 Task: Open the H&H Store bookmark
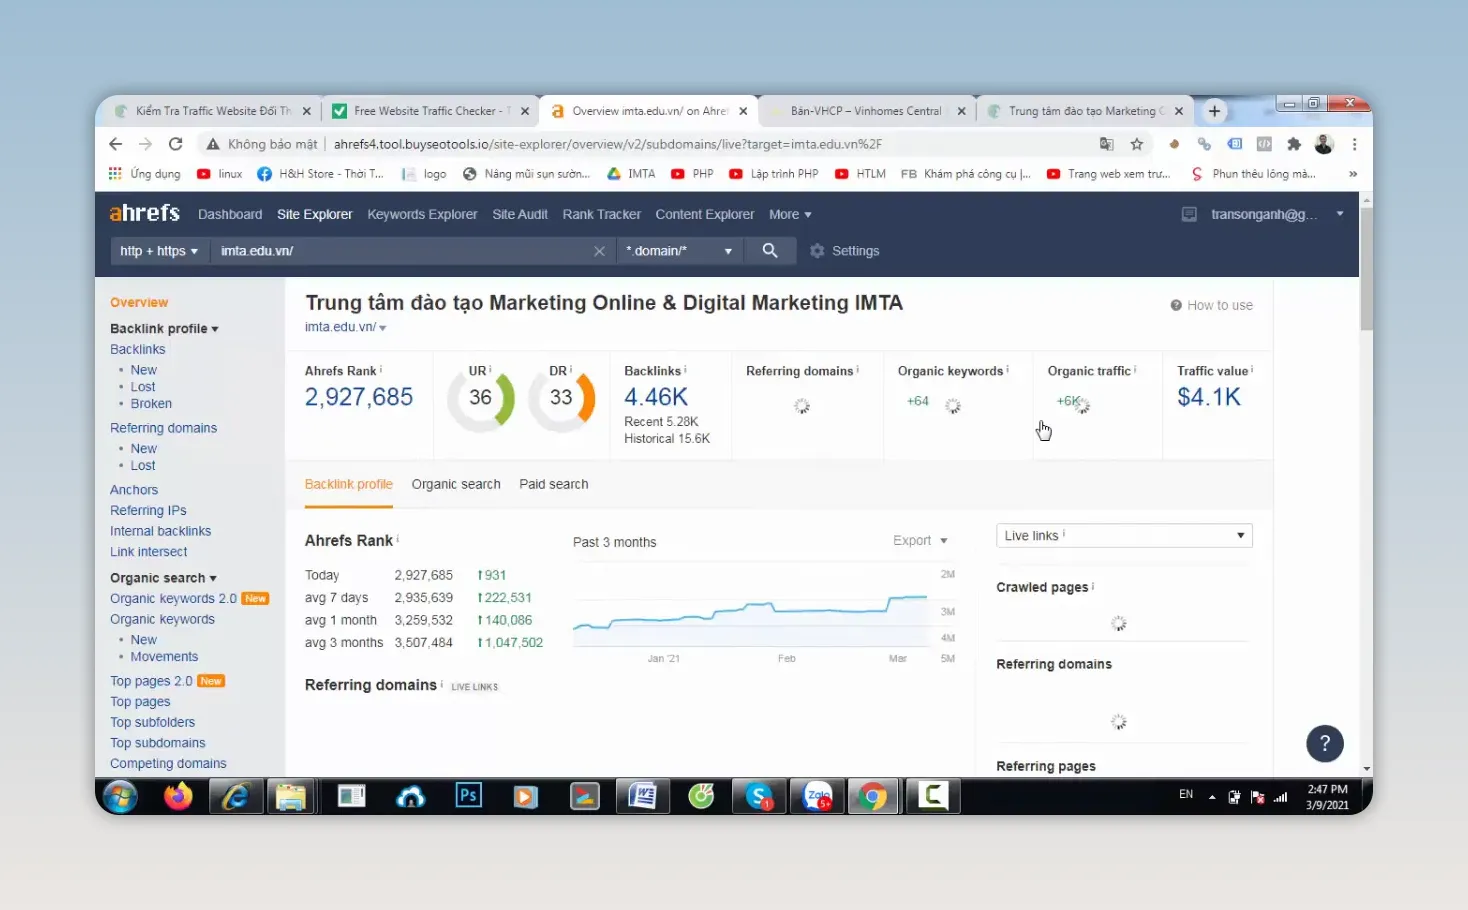pos(320,174)
